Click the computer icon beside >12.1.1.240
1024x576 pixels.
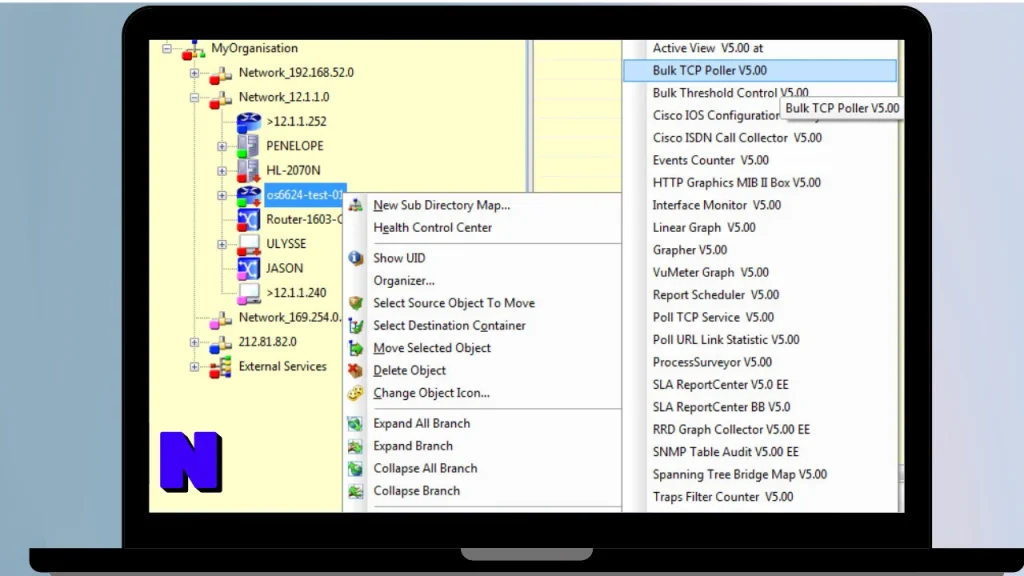(248, 293)
